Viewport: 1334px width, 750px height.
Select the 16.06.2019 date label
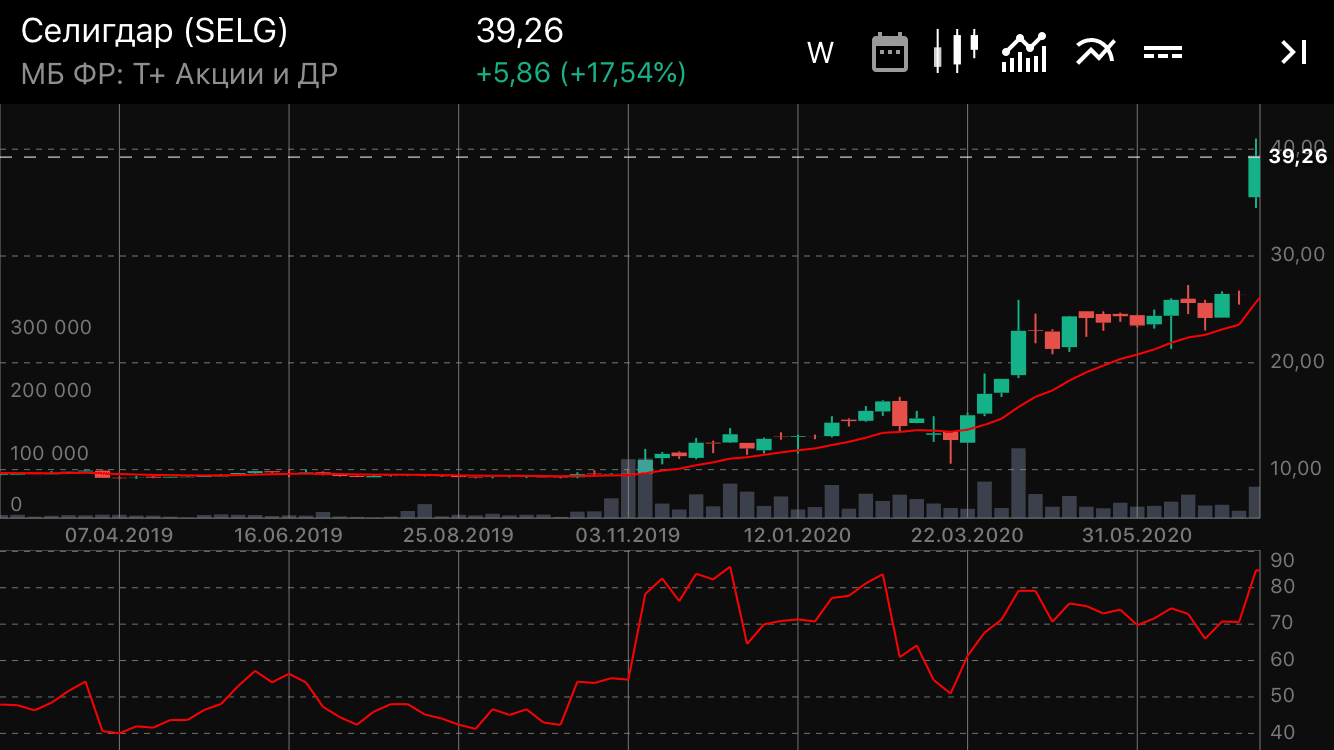click(288, 535)
